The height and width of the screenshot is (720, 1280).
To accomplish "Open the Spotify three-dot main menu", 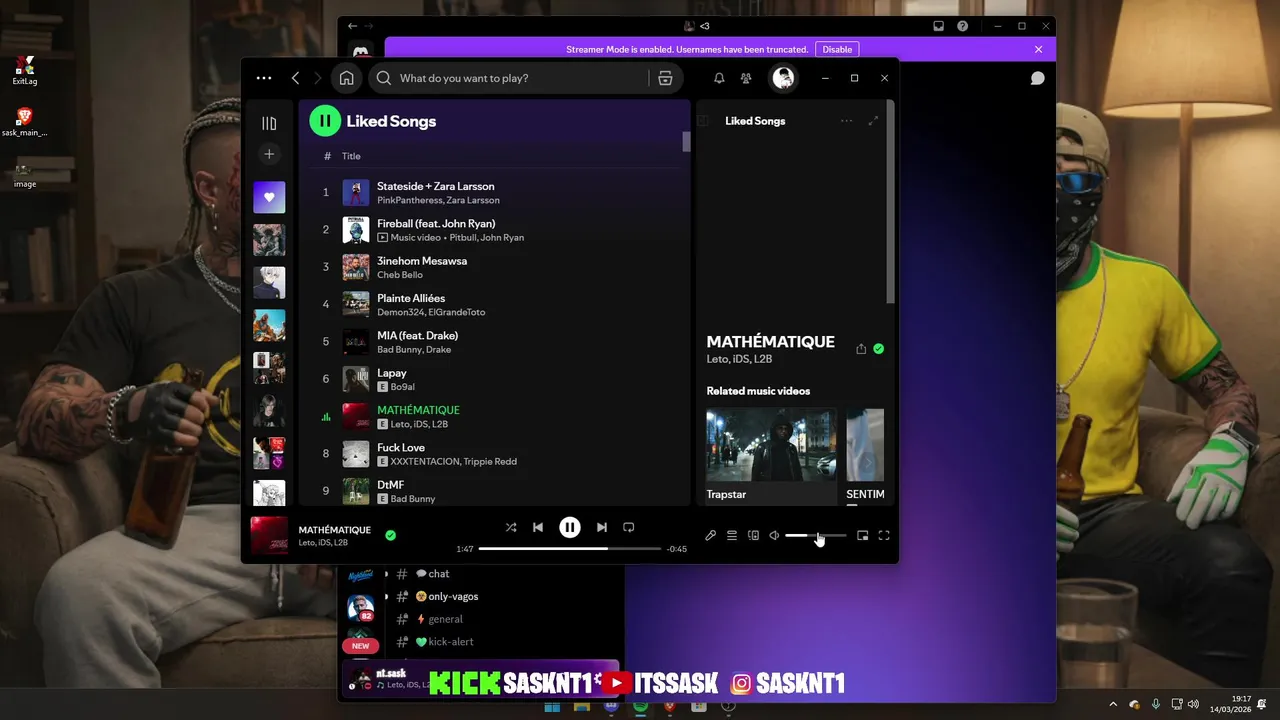I will (264, 78).
